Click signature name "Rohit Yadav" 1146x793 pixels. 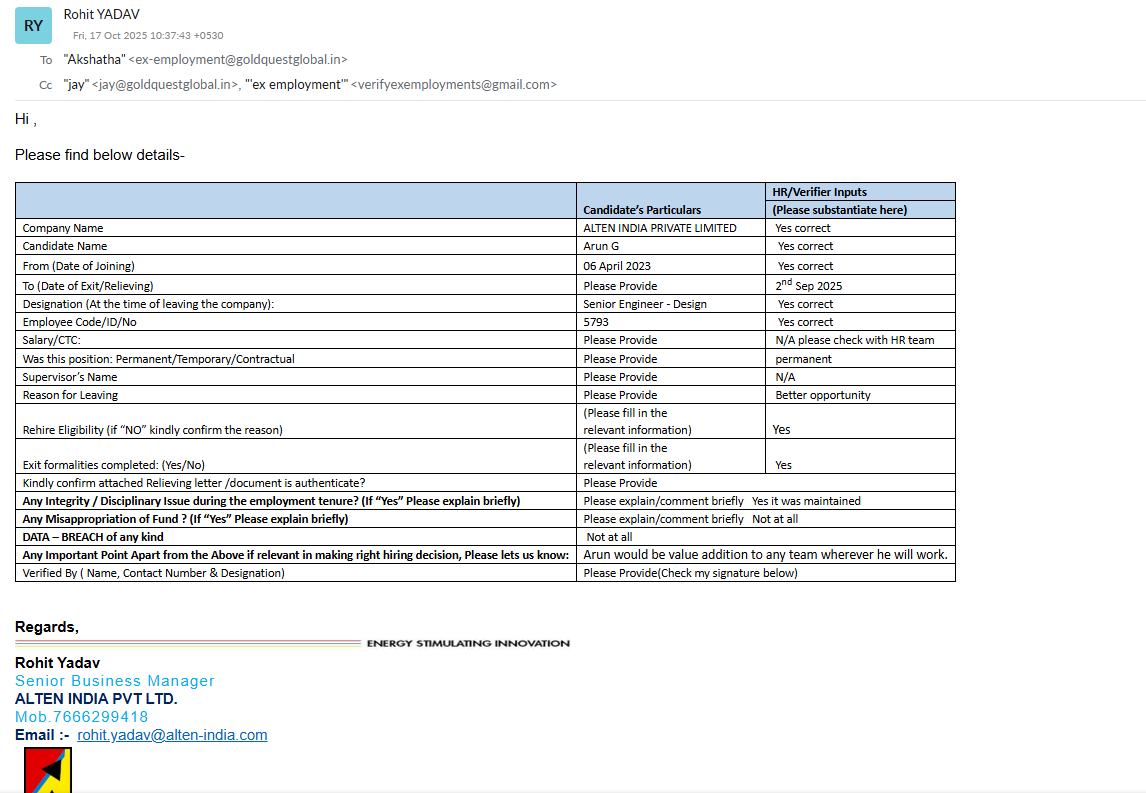(57, 663)
